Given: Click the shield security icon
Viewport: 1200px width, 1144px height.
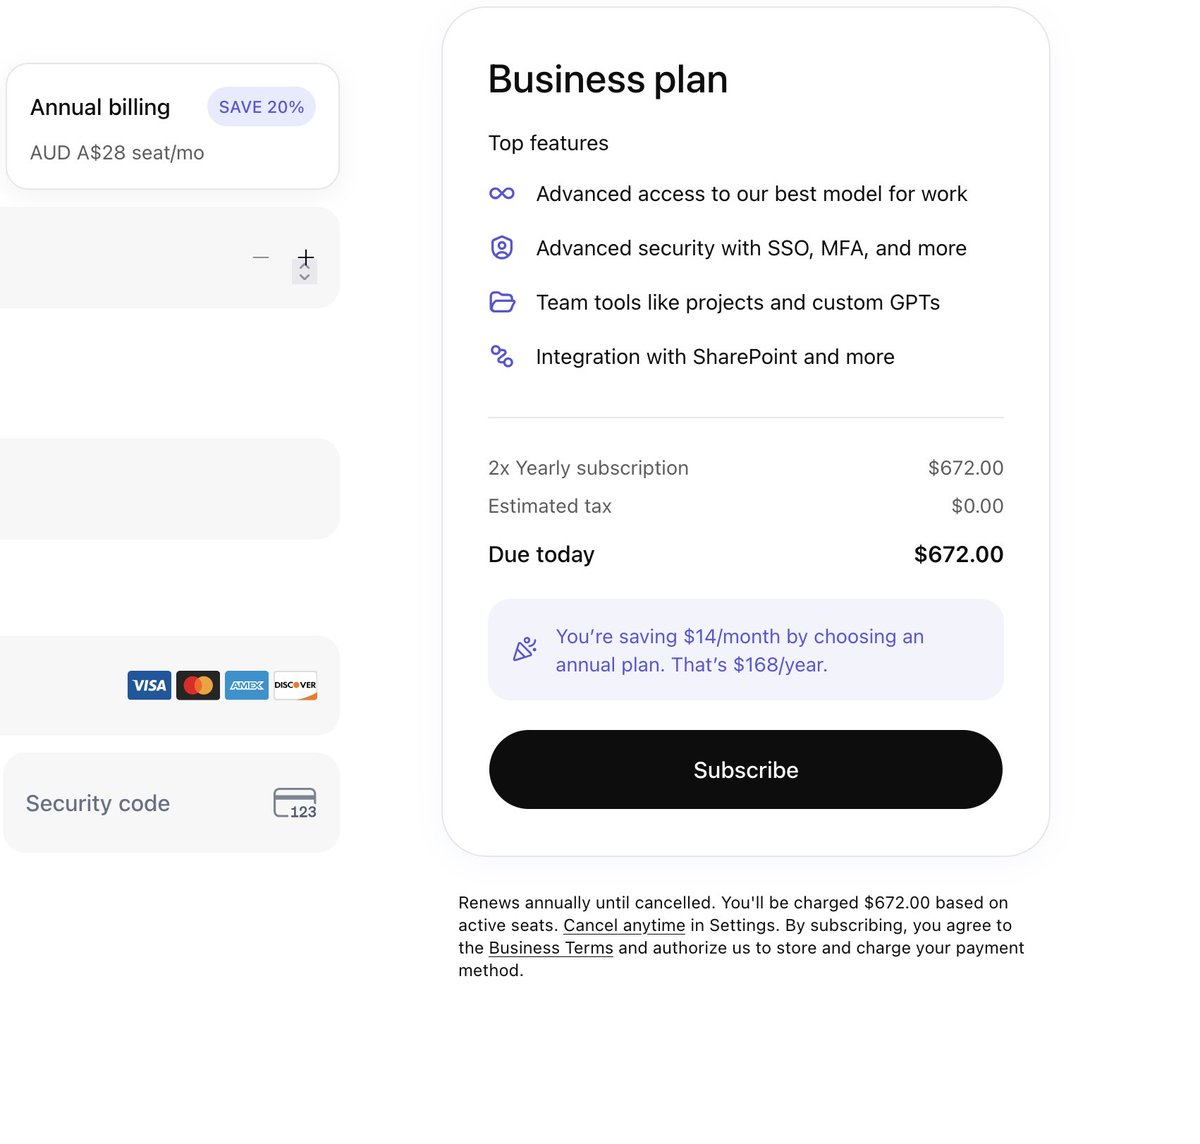Looking at the screenshot, I should (502, 248).
